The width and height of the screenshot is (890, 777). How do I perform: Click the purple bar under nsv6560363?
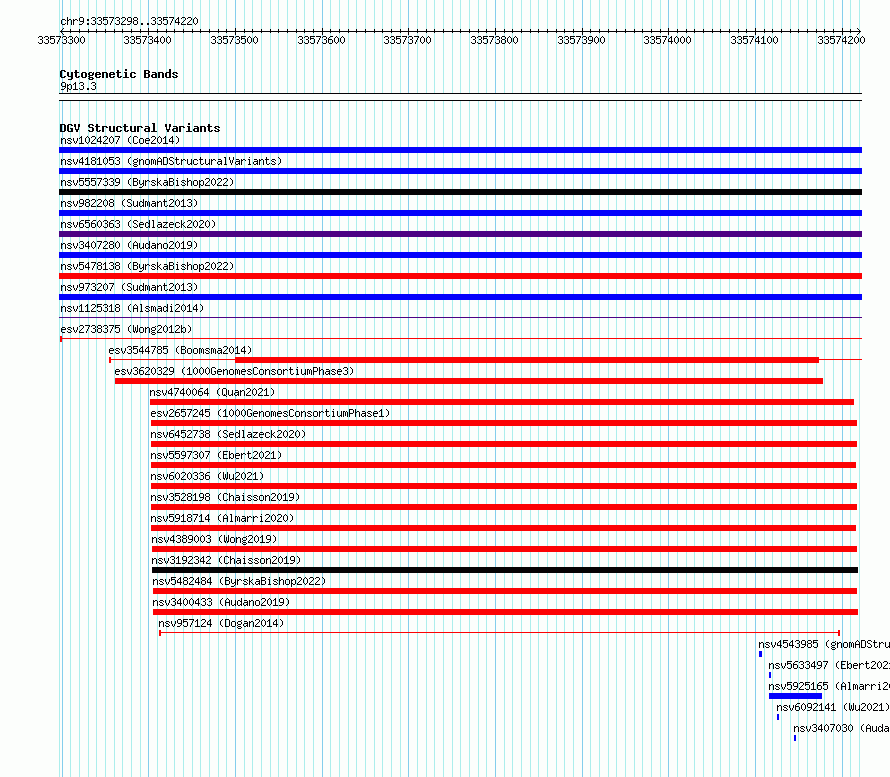coord(460,234)
